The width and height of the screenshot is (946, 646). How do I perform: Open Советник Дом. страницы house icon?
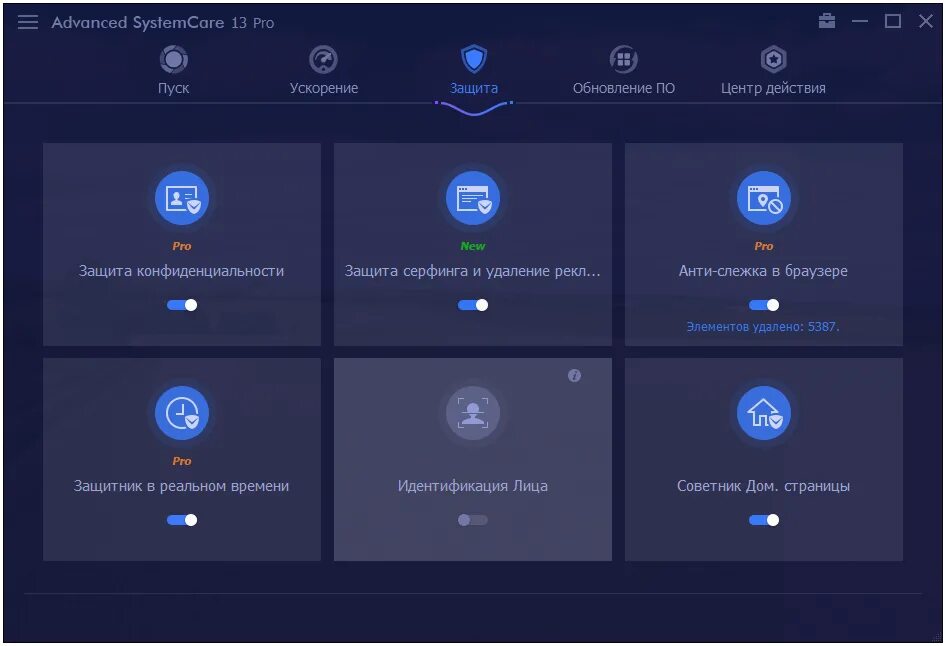coord(764,413)
